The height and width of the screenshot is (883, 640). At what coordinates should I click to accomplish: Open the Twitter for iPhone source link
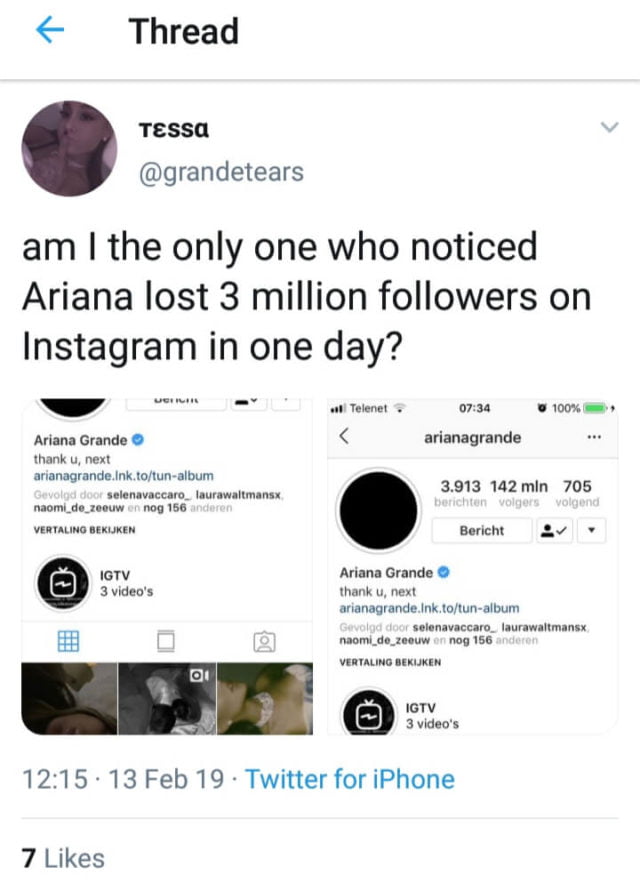click(350, 779)
